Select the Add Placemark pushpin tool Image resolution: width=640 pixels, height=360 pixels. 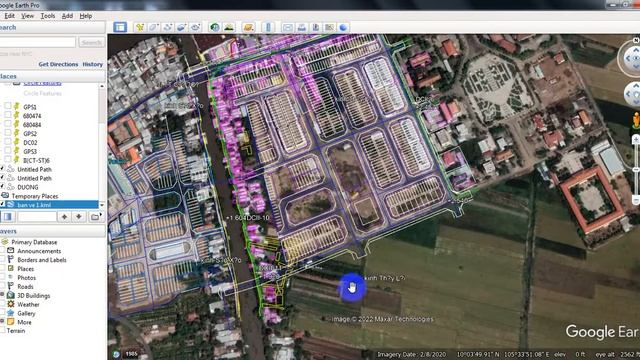(x=140, y=27)
